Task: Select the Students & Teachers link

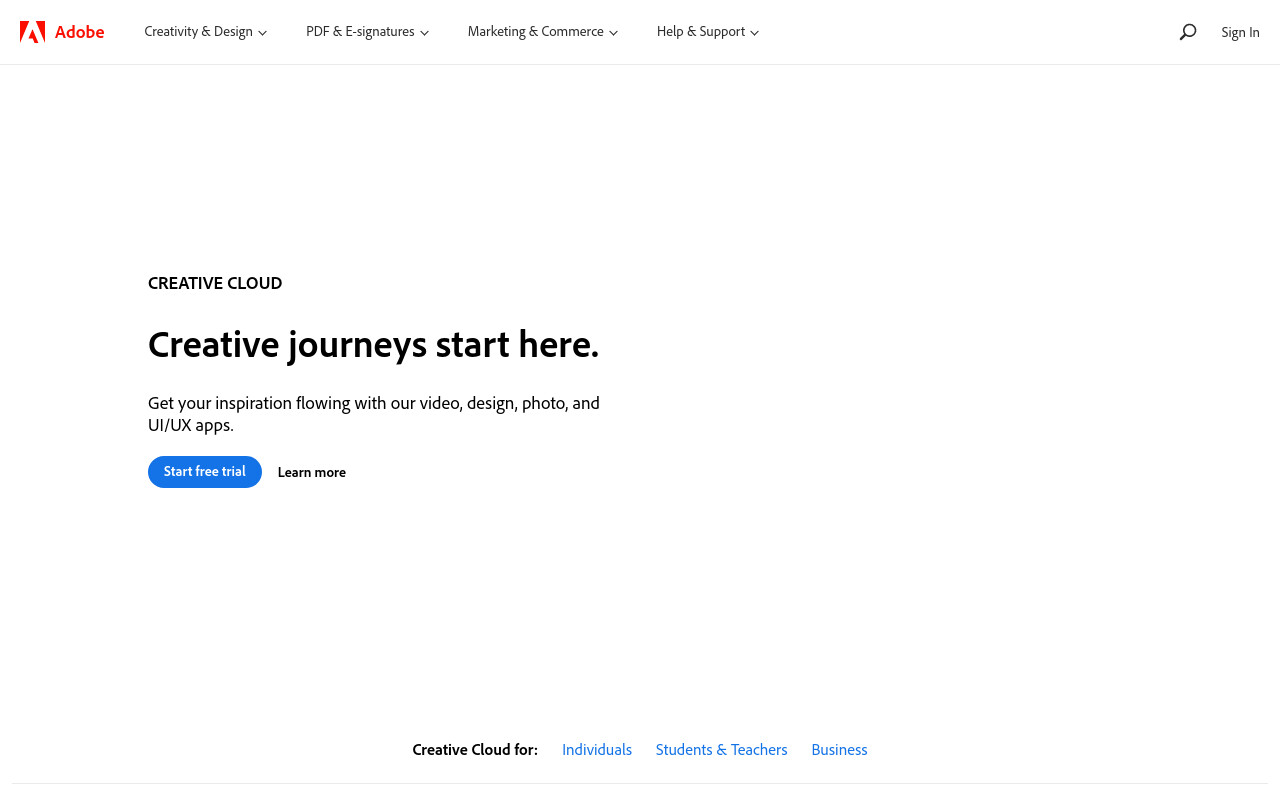Action: [722, 750]
